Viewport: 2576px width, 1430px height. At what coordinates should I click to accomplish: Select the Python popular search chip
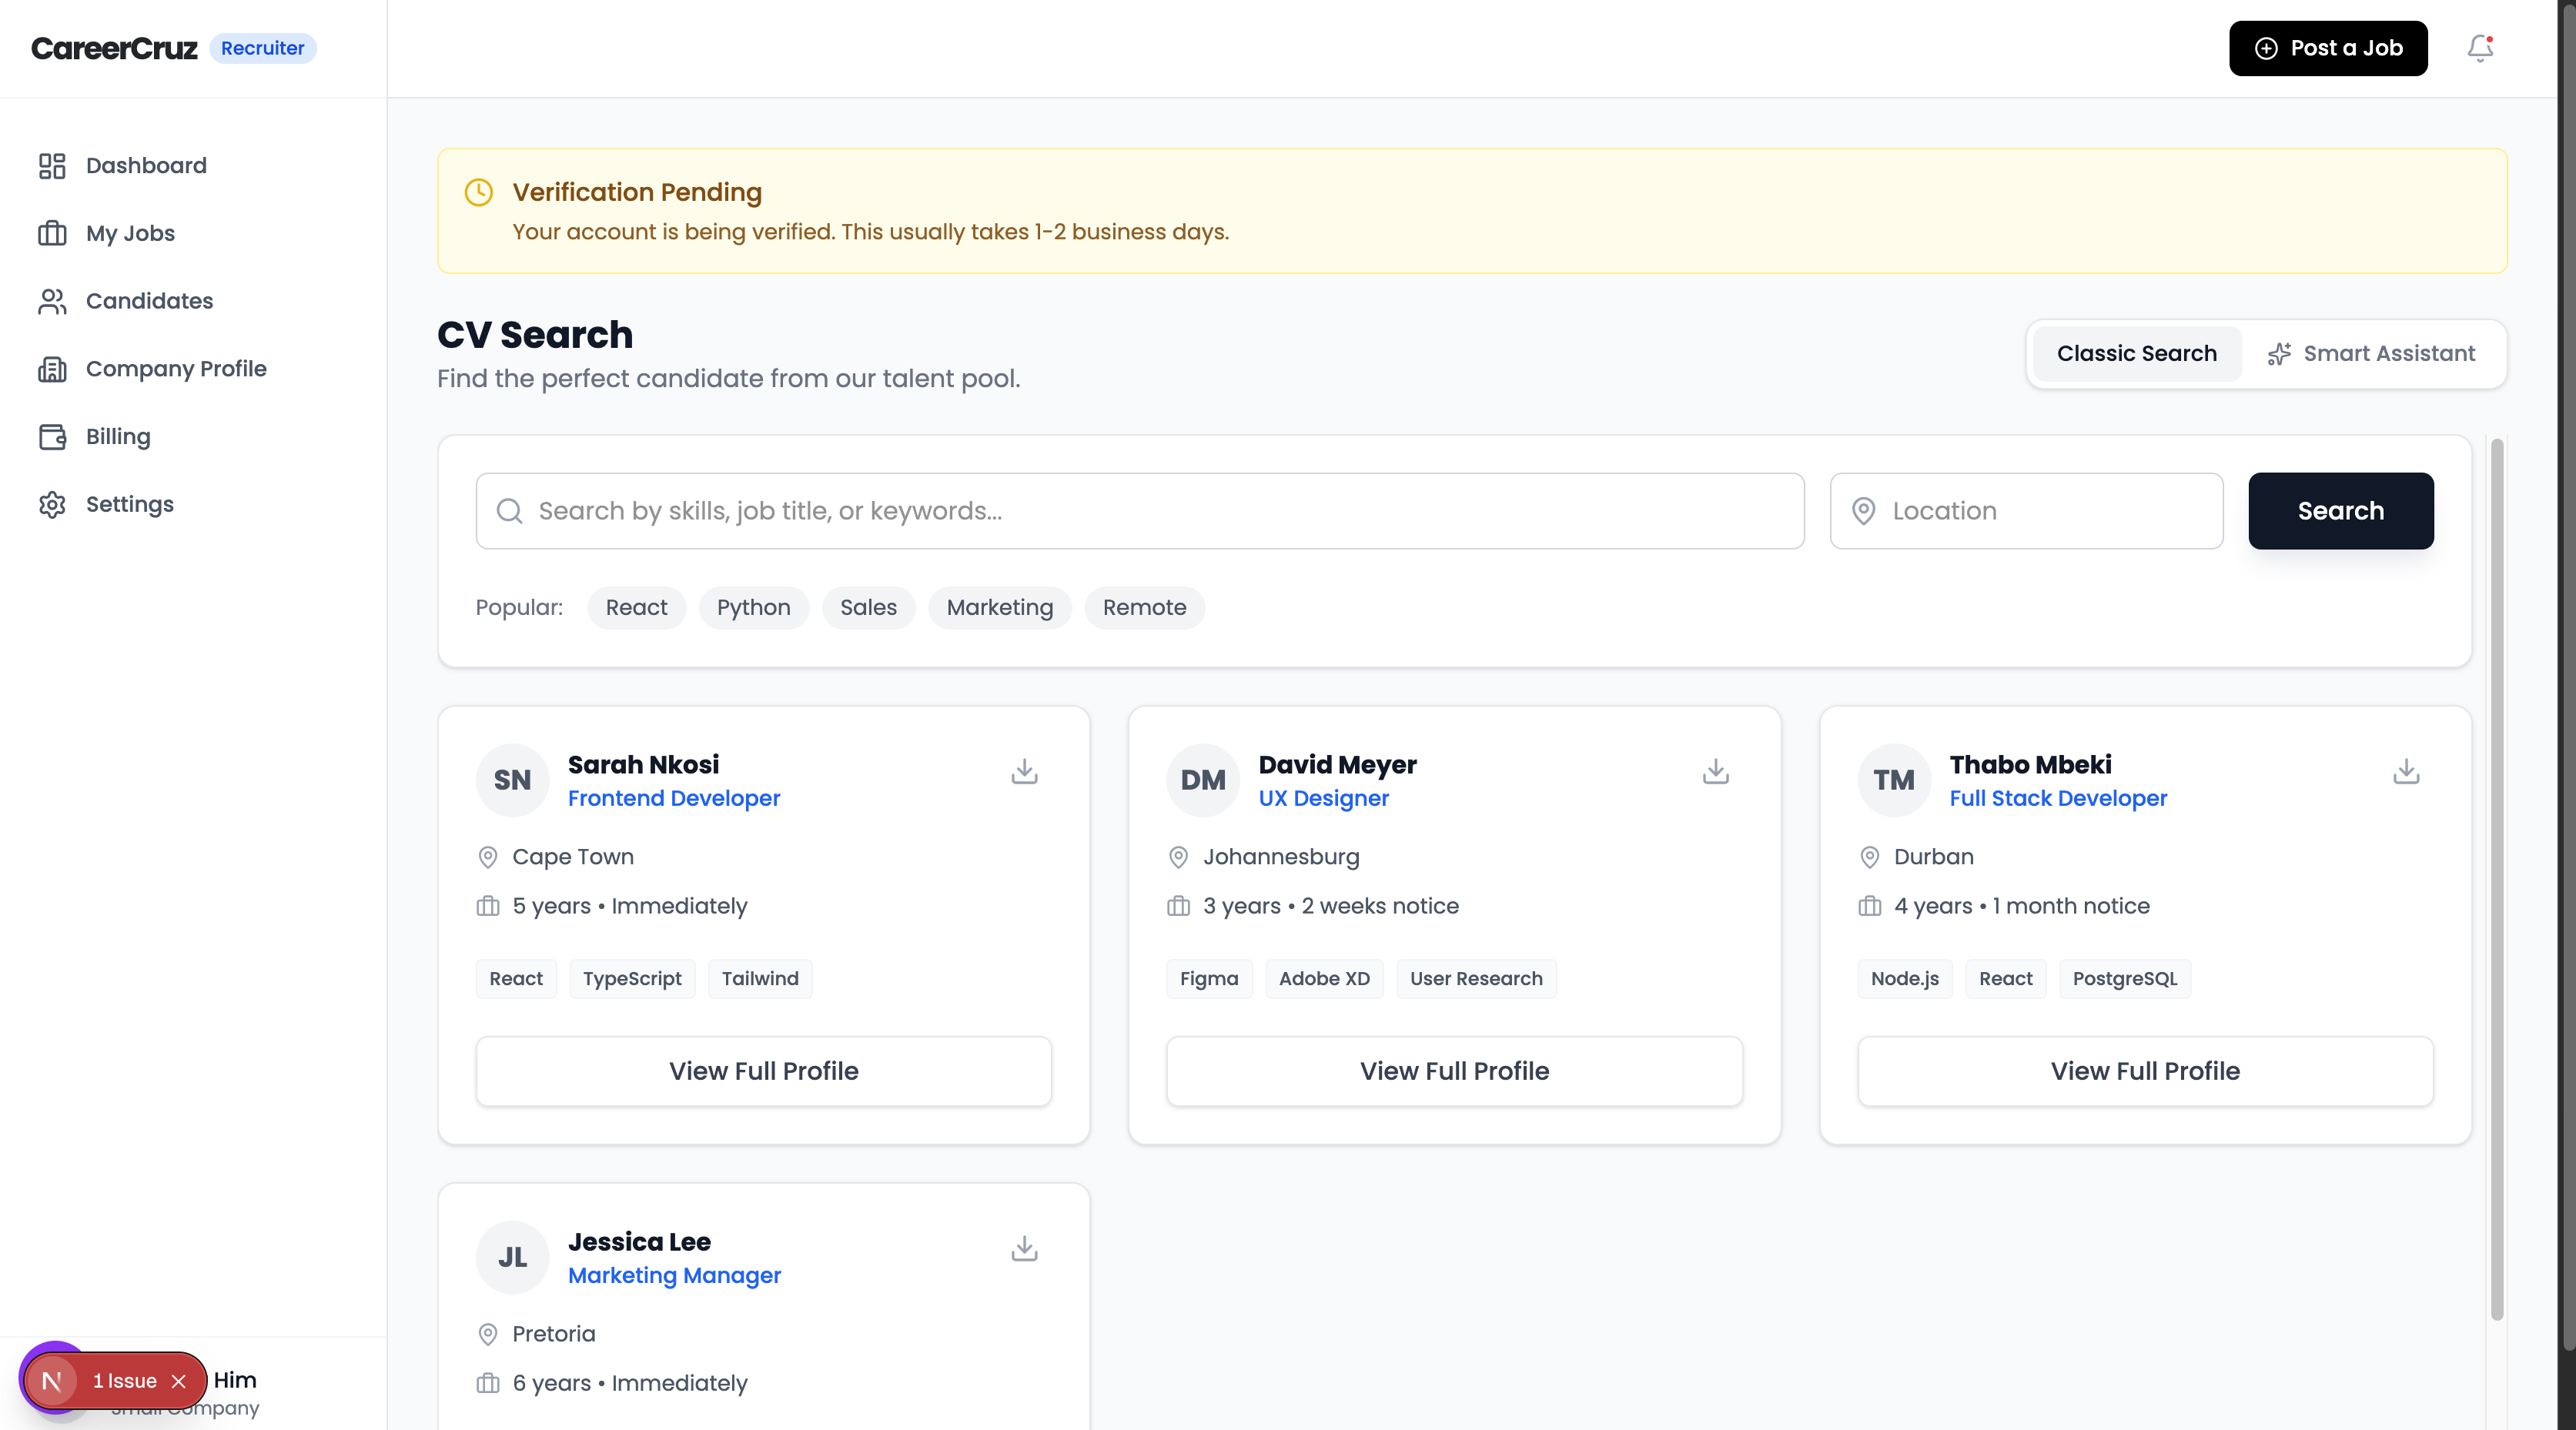(x=753, y=608)
